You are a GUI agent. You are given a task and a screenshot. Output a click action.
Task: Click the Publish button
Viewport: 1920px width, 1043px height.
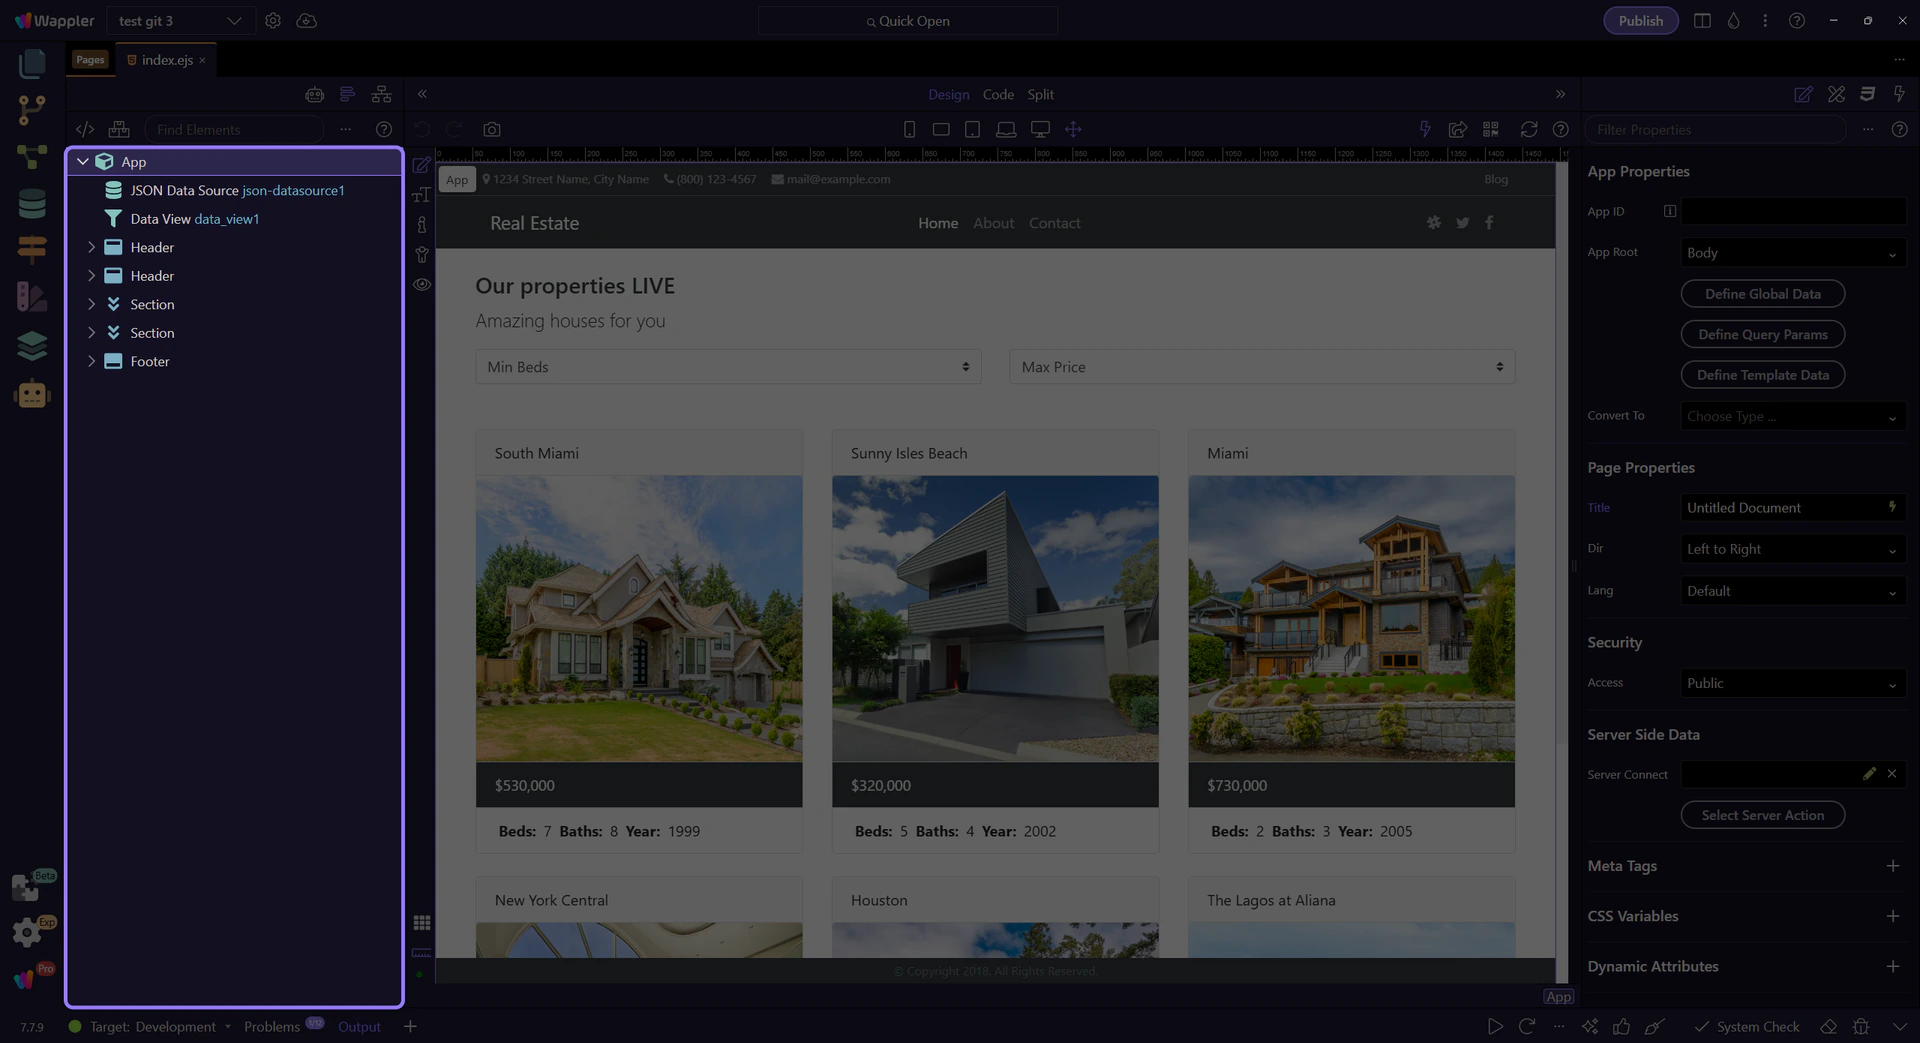point(1640,21)
